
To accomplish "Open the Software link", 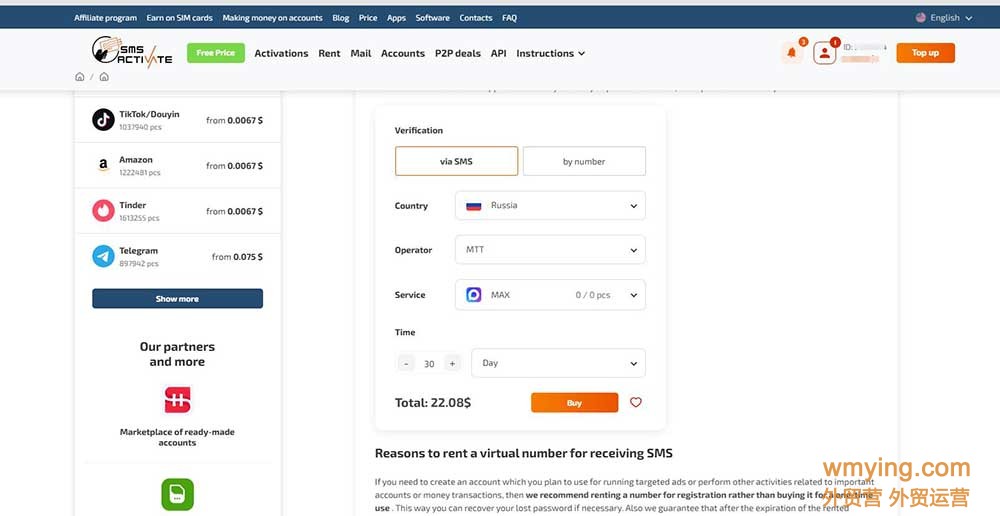I will coord(432,18).
